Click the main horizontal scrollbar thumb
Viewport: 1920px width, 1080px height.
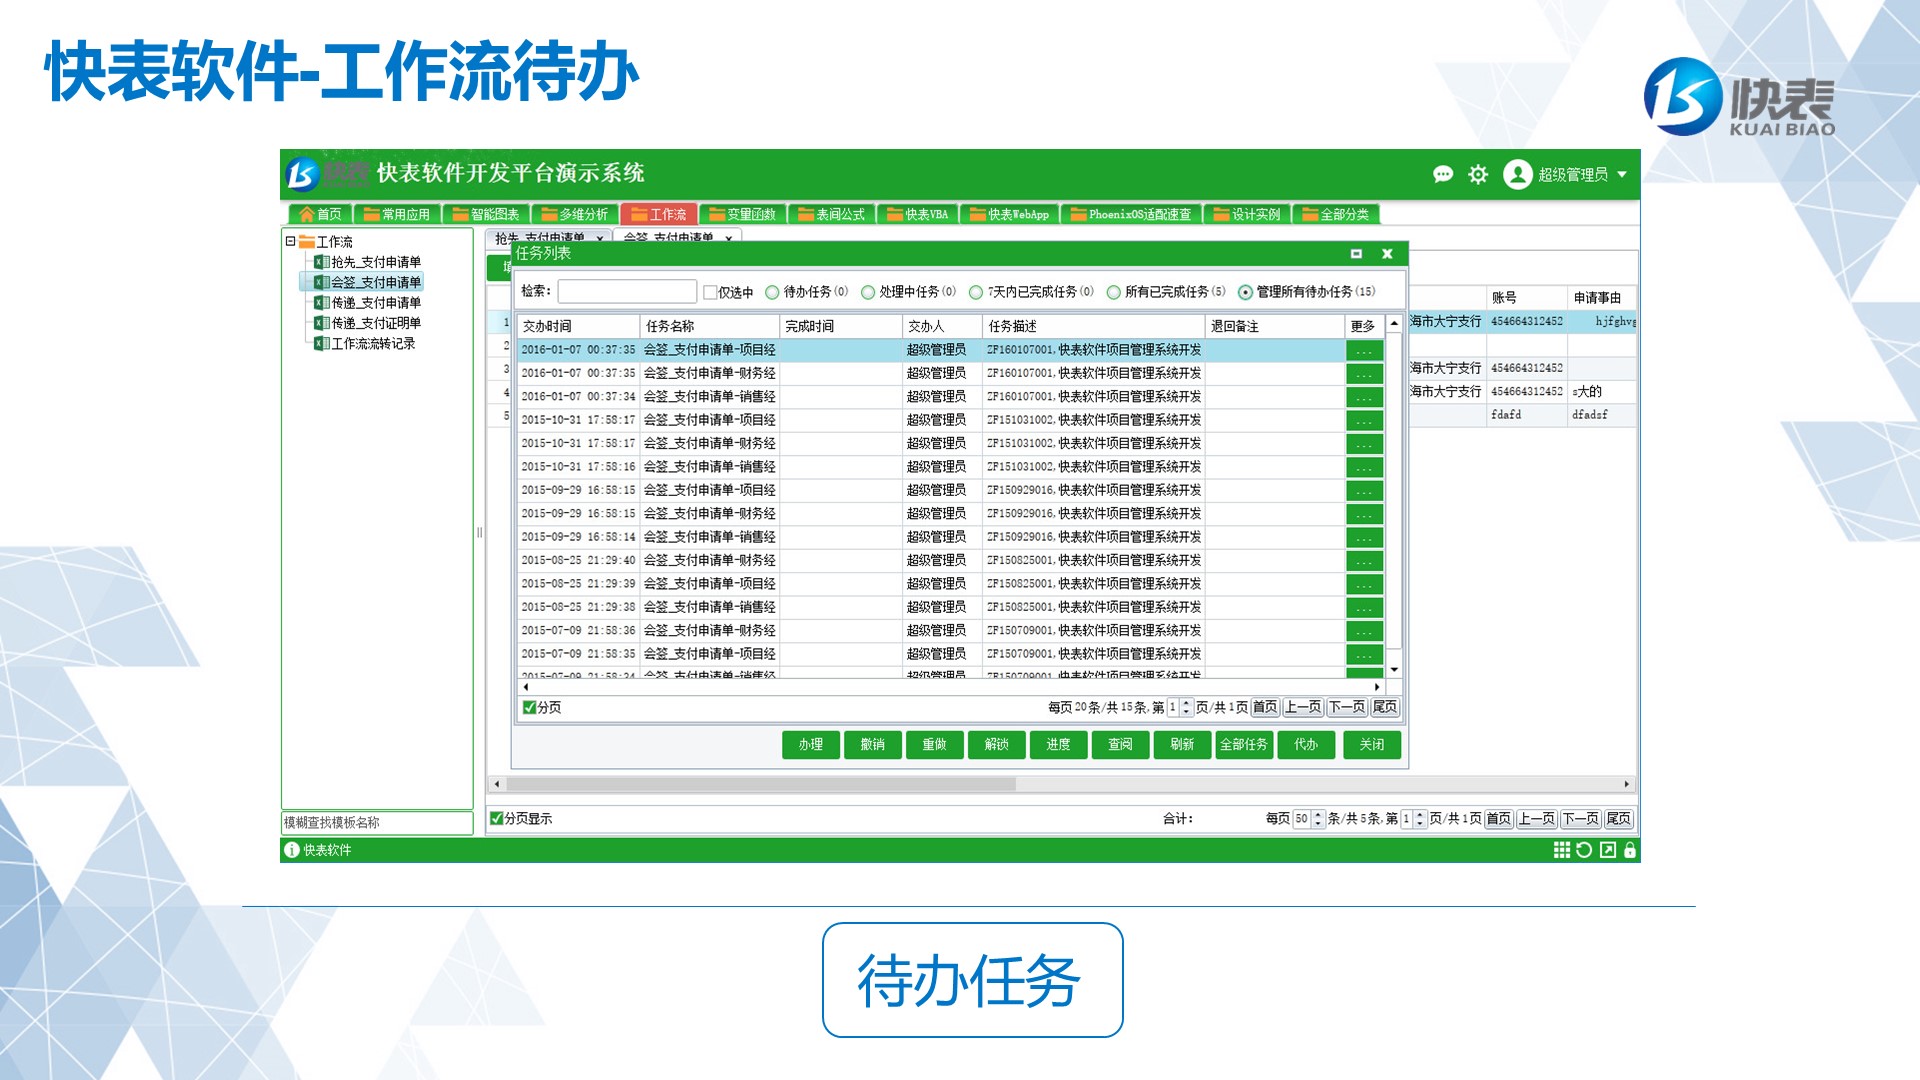pyautogui.click(x=761, y=785)
